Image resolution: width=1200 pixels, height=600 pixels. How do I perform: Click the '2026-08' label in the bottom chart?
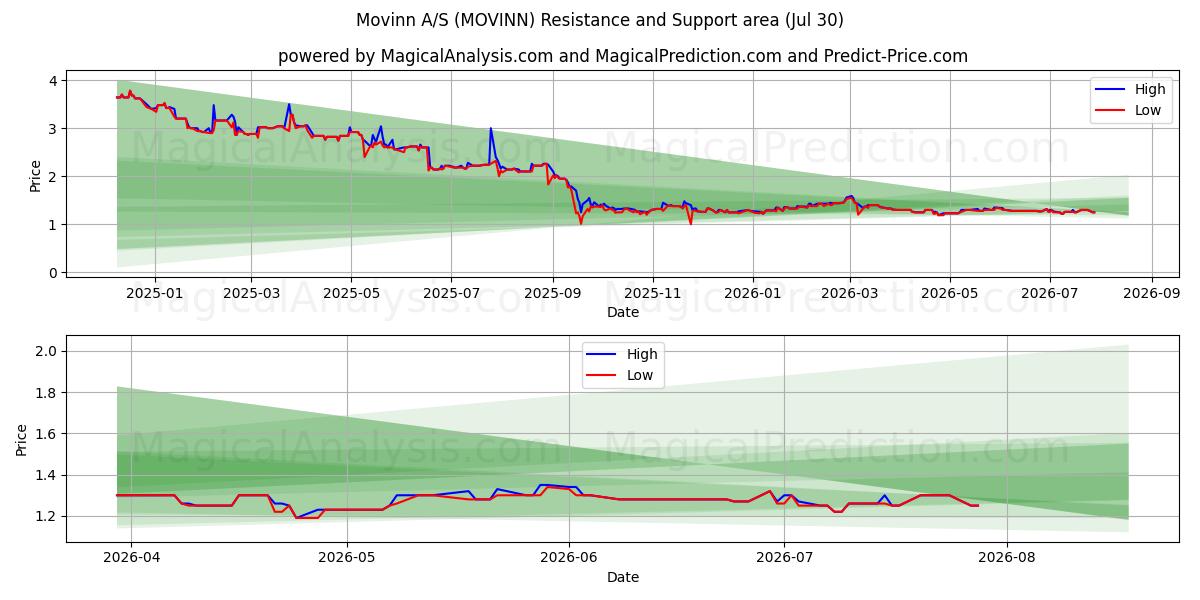(x=1006, y=559)
